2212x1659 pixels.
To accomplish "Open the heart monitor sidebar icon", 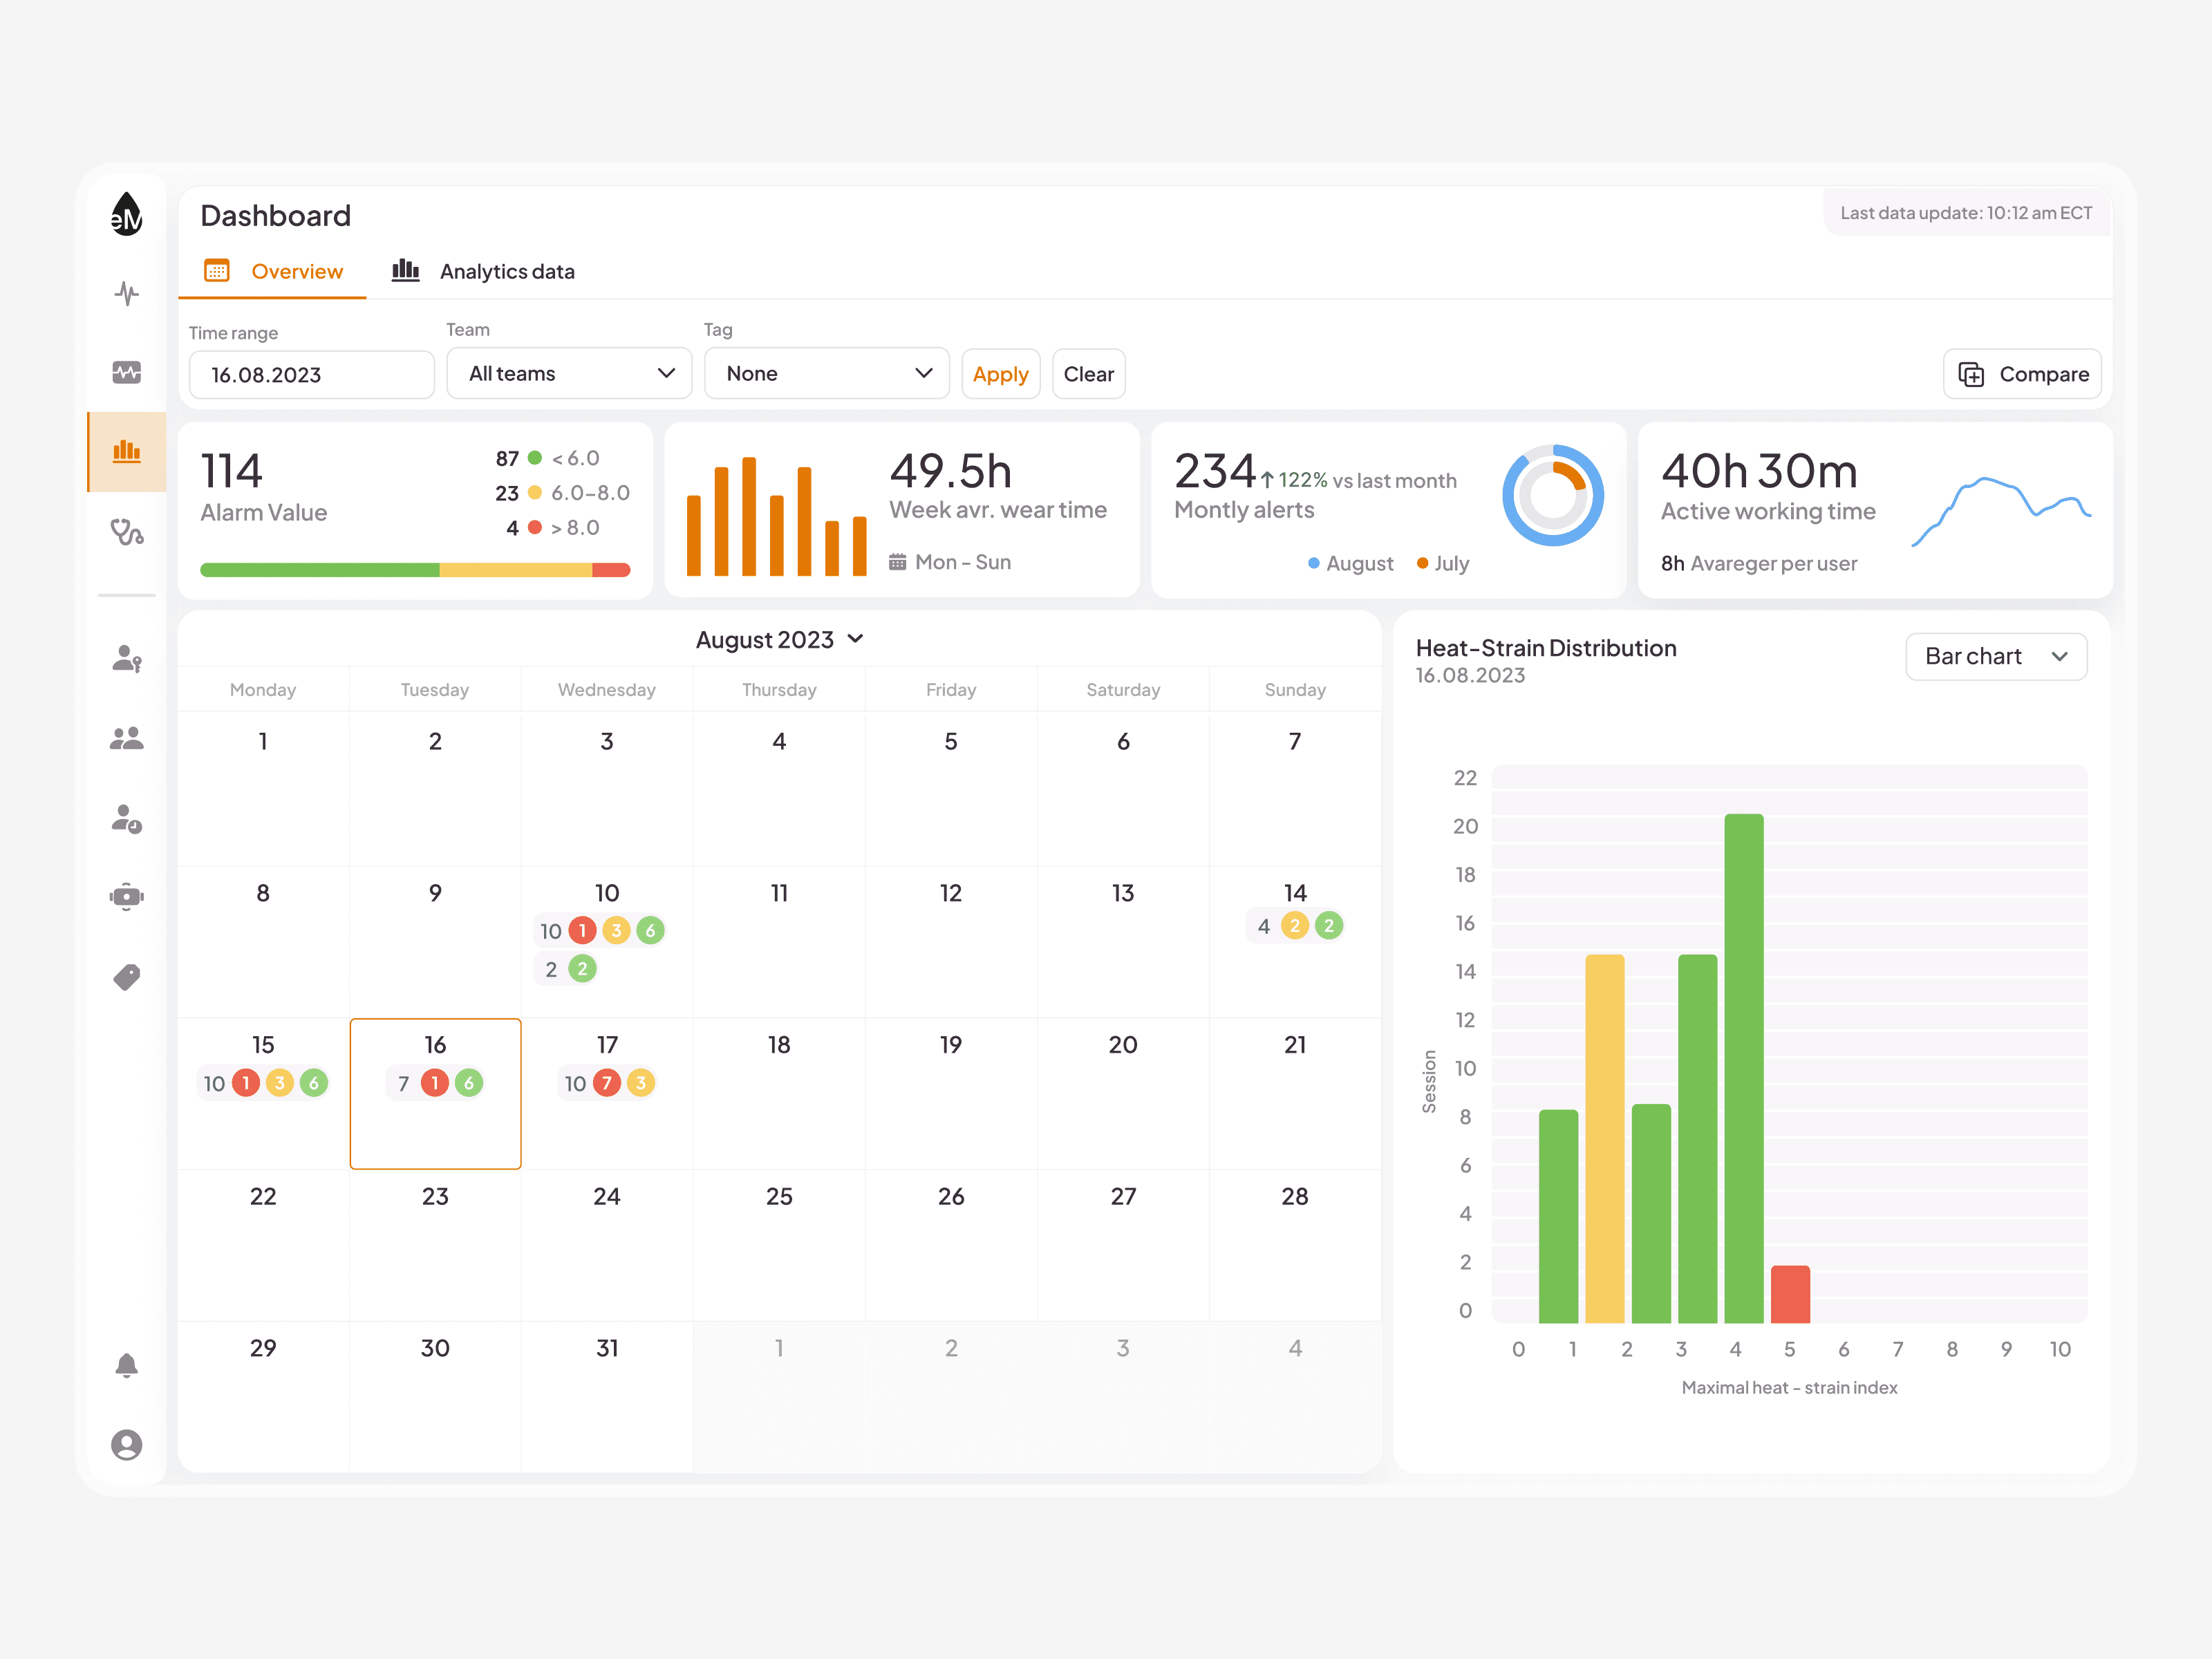I will (x=126, y=372).
